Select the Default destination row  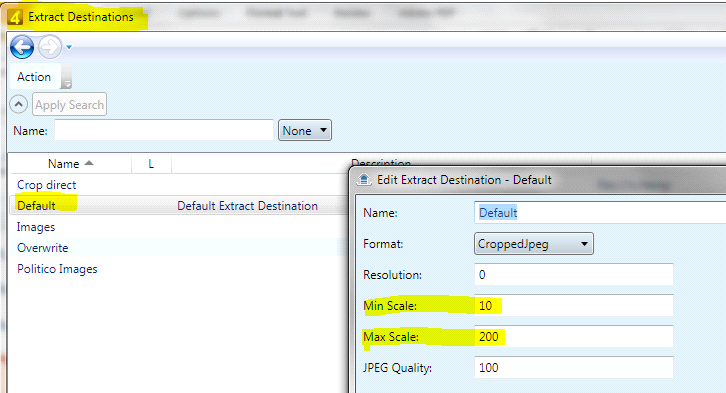pos(178,205)
